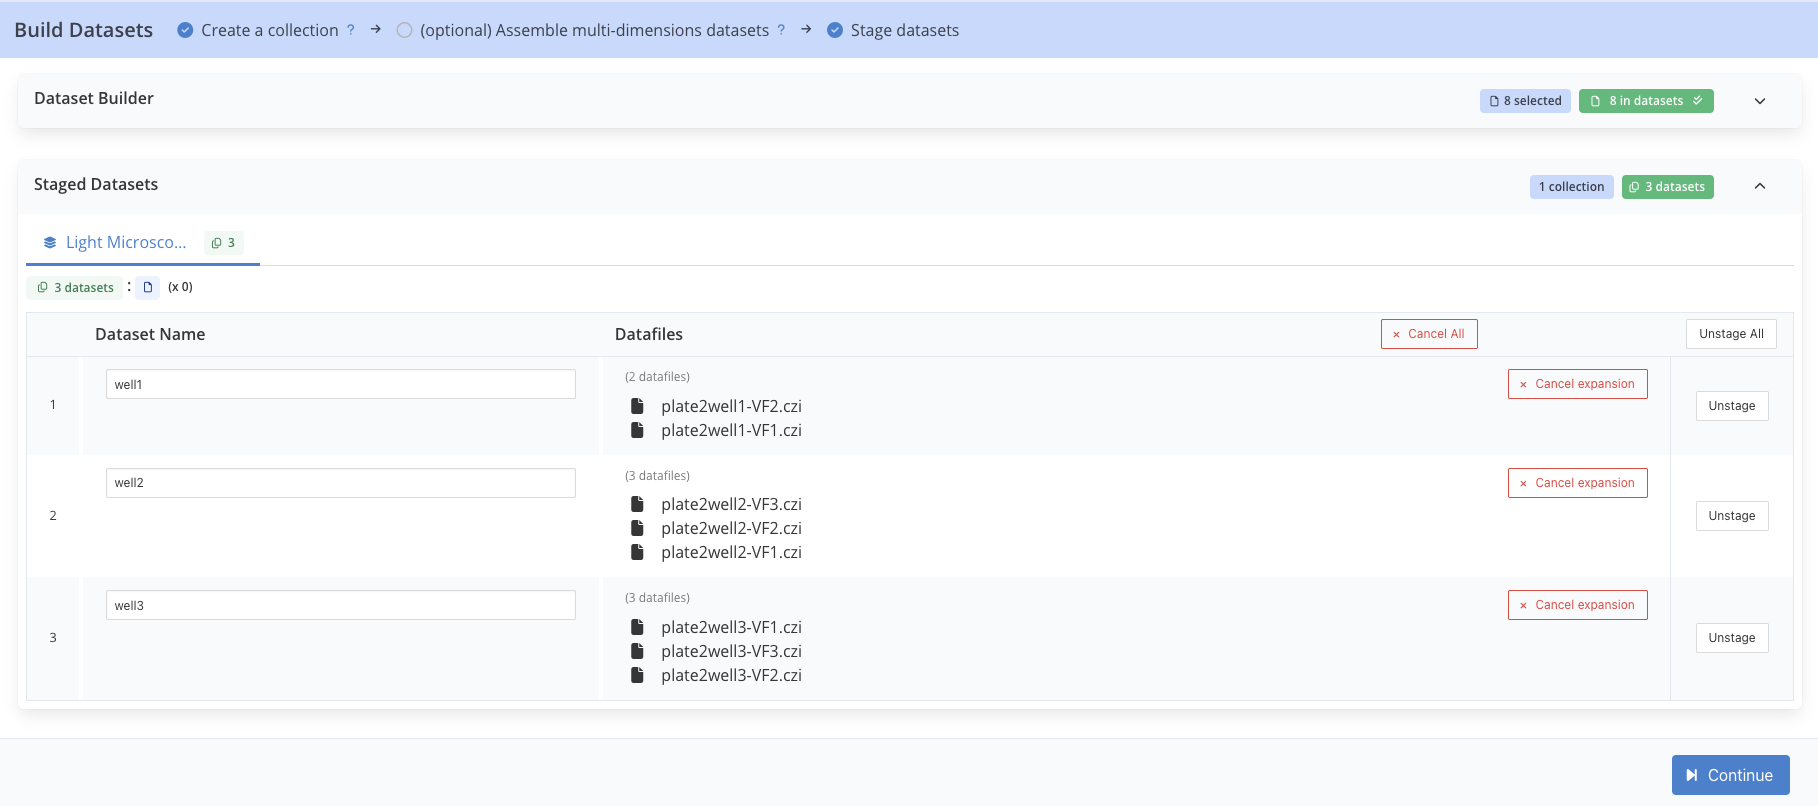The height and width of the screenshot is (806, 1818).
Task: Click the Datafiles column header
Action: (649, 334)
